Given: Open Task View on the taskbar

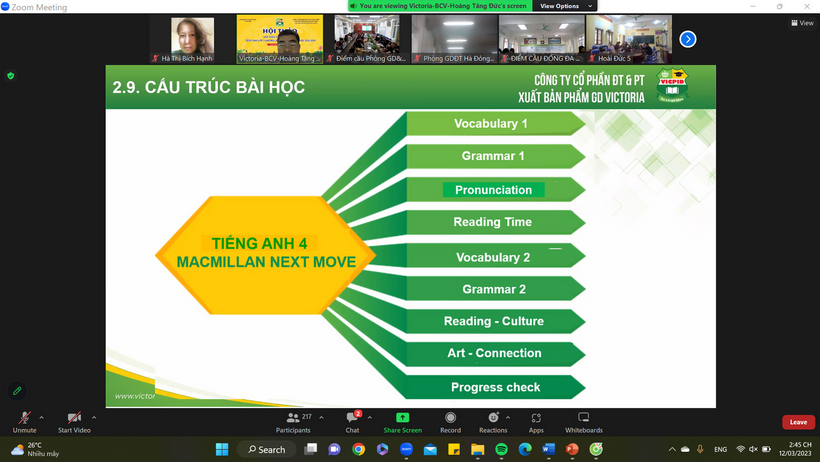Looking at the screenshot, I should coord(311,449).
